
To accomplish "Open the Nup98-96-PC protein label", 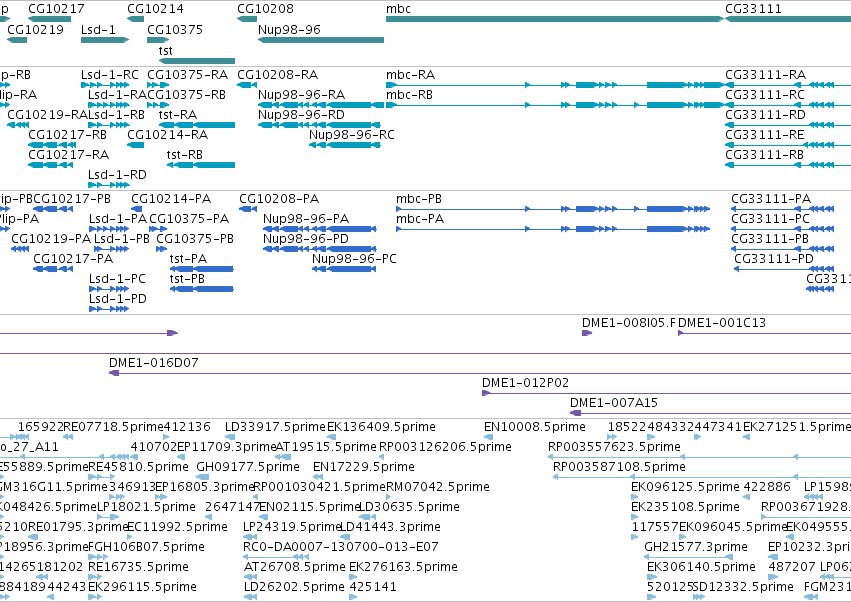I will (354, 259).
